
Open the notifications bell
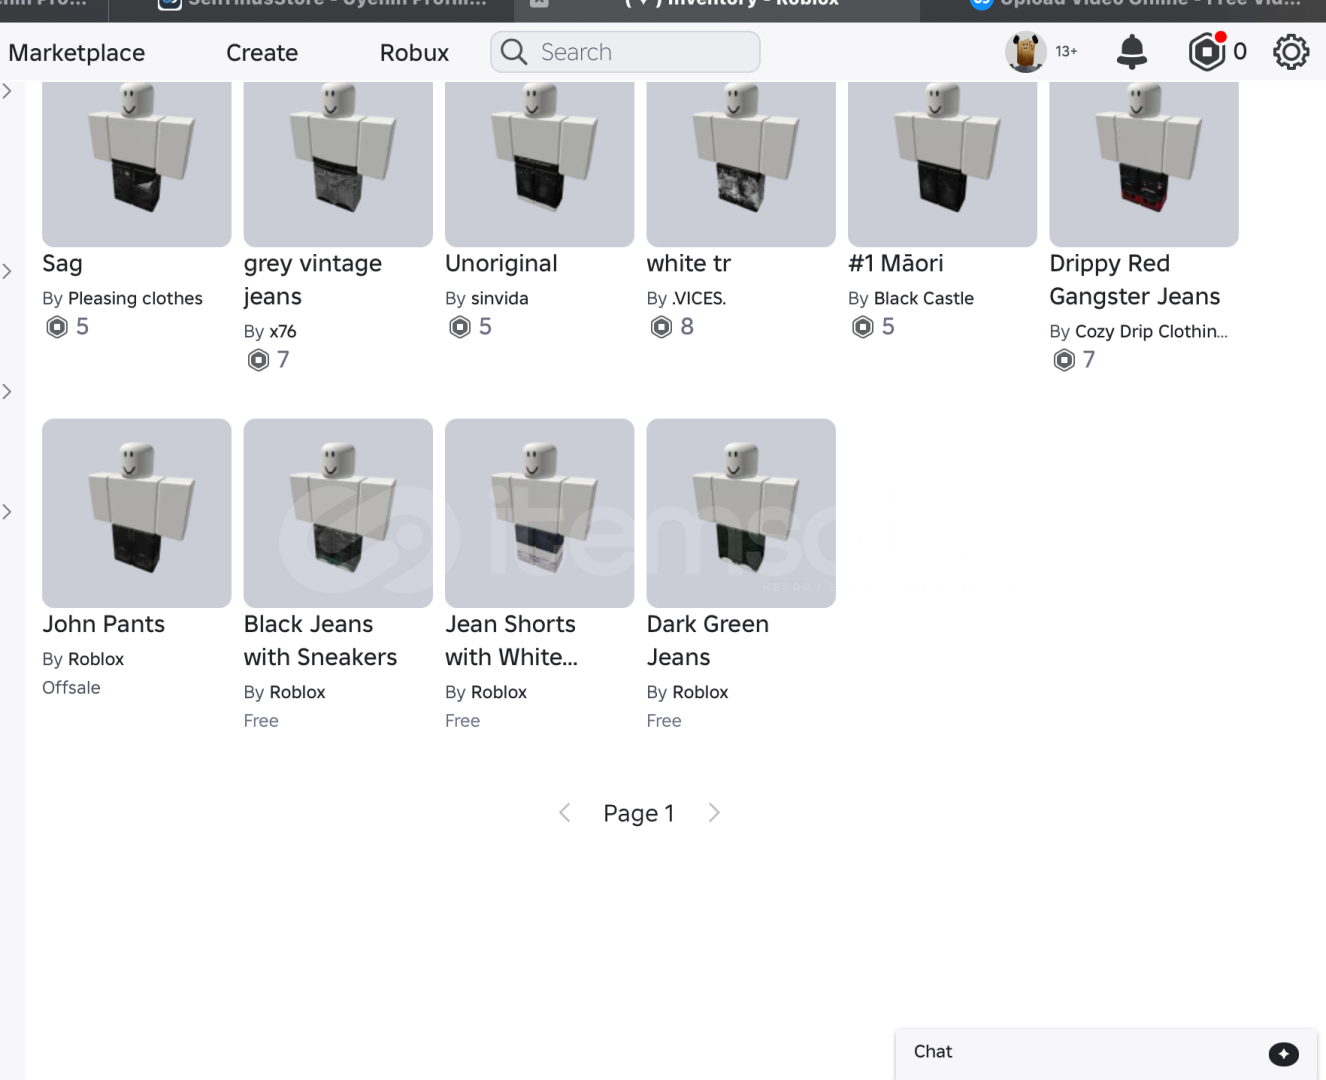(1131, 52)
